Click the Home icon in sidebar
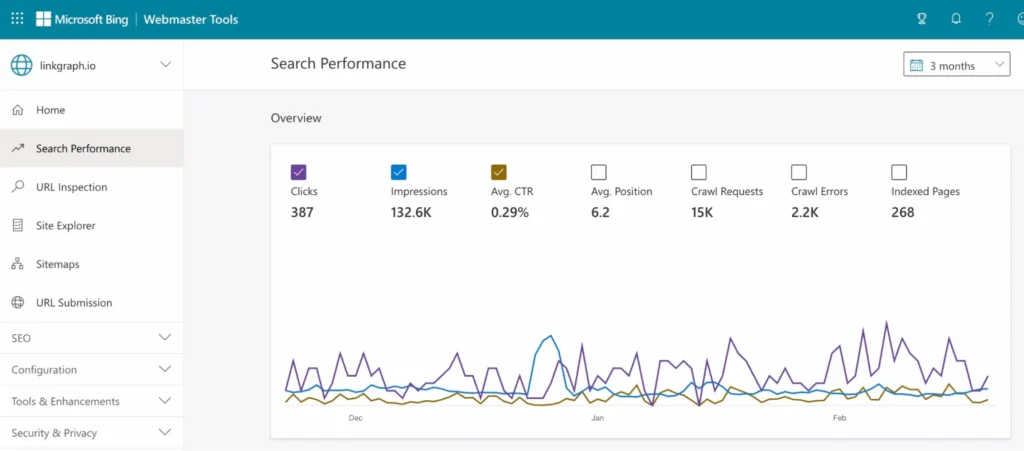 click(17, 110)
